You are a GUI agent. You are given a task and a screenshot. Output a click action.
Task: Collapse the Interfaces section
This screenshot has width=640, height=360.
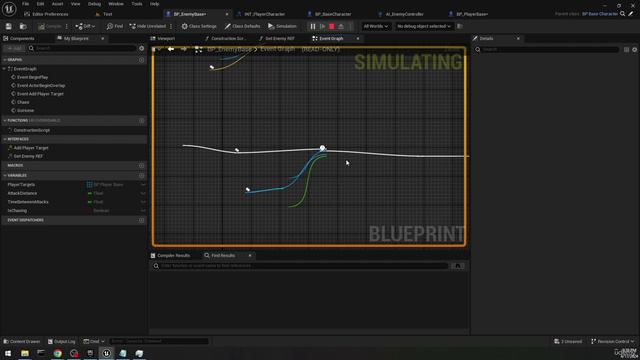click(x=5, y=139)
